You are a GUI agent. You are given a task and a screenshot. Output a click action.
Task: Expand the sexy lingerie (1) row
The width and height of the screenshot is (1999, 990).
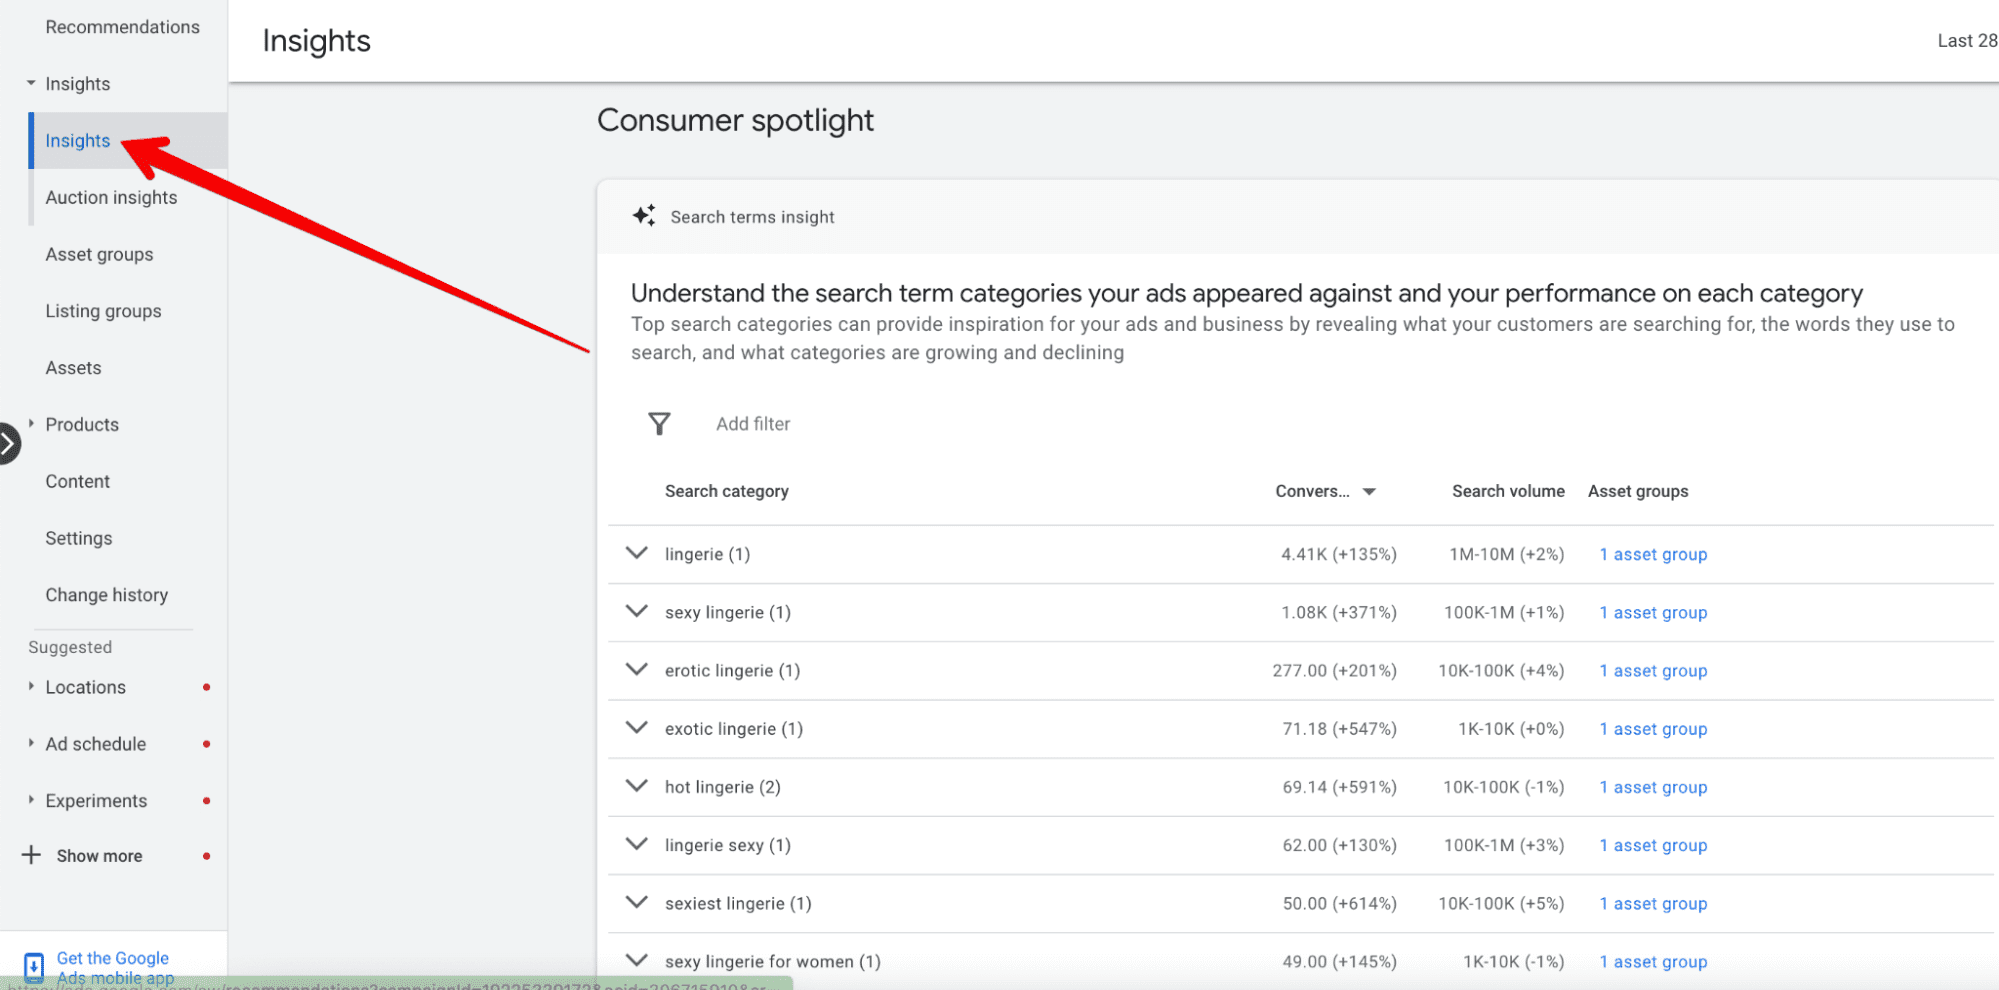[x=637, y=611]
